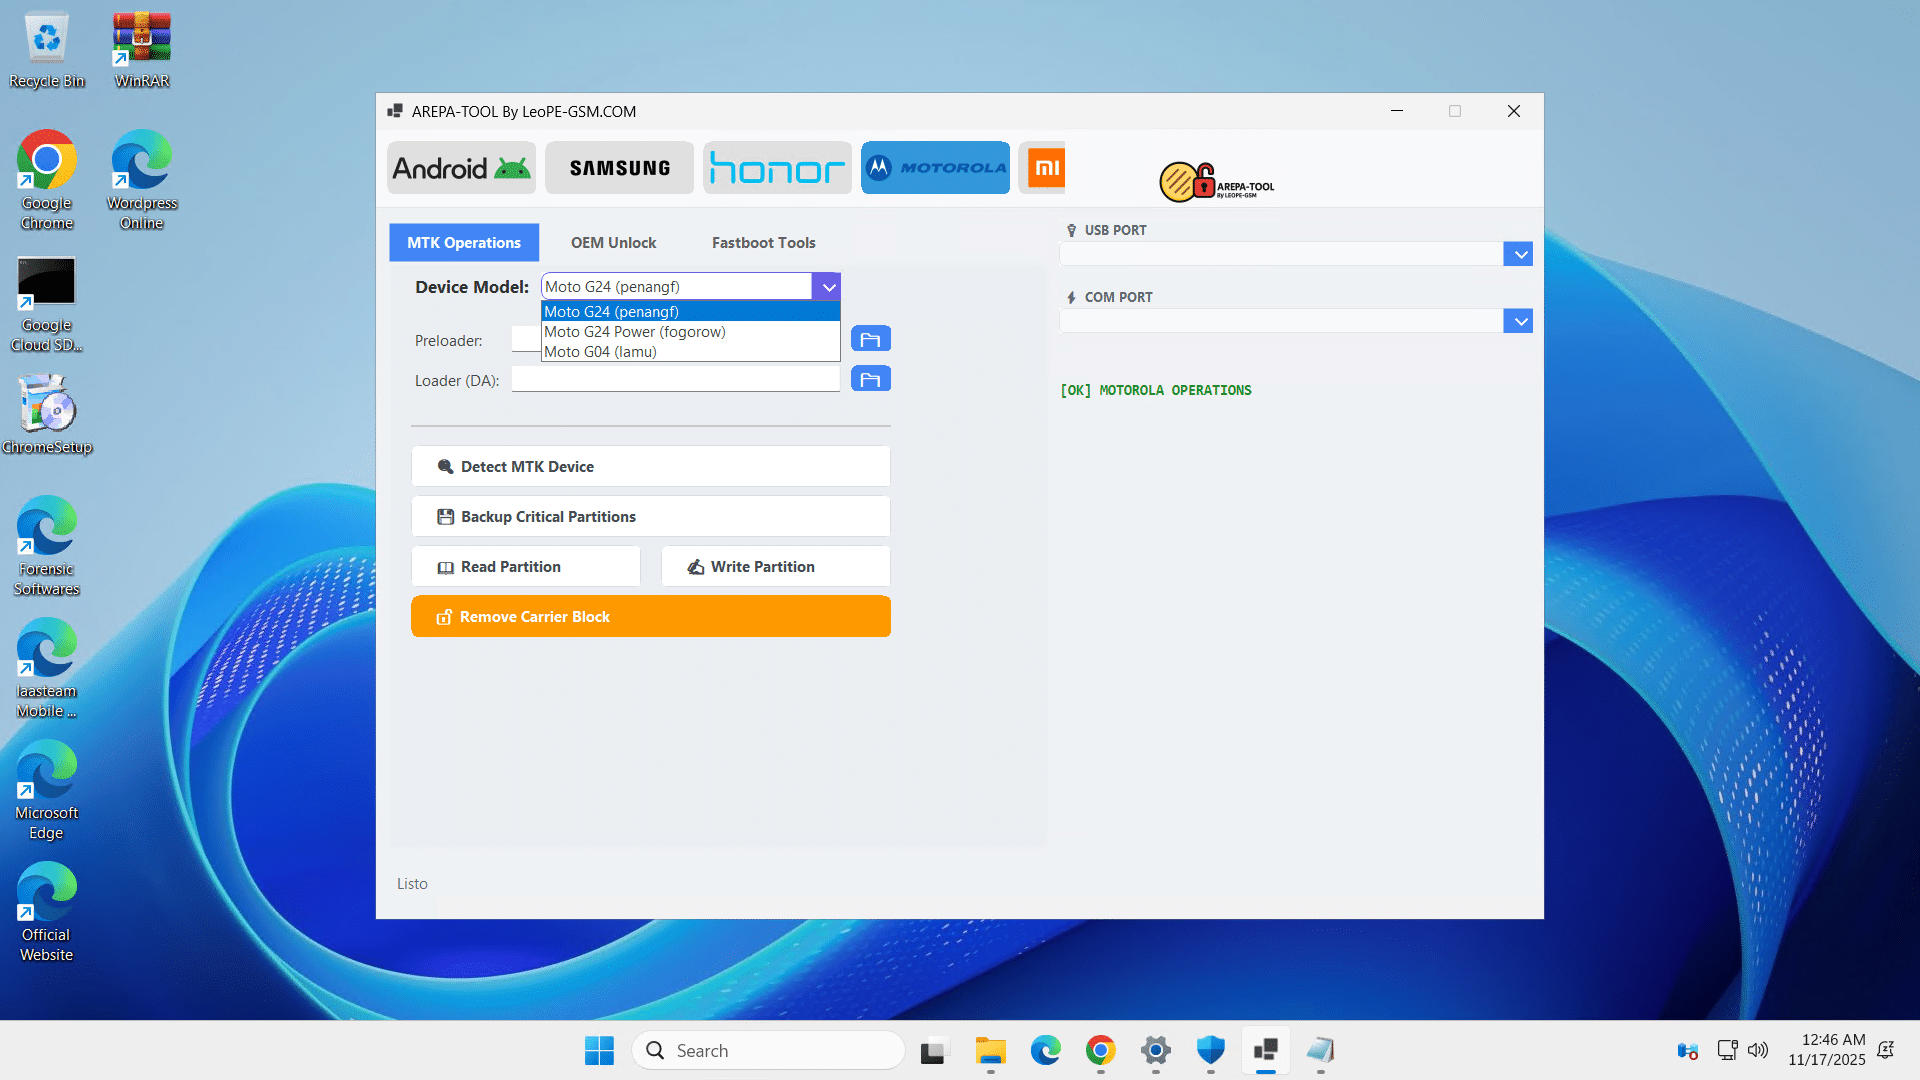Select the Samsung brand icon
This screenshot has width=1920, height=1080.
pos(619,168)
